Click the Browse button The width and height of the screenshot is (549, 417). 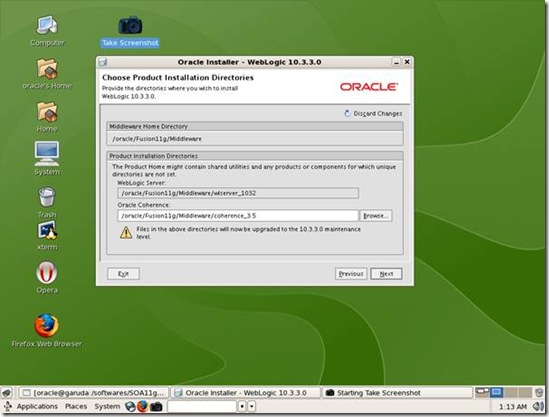tap(376, 216)
